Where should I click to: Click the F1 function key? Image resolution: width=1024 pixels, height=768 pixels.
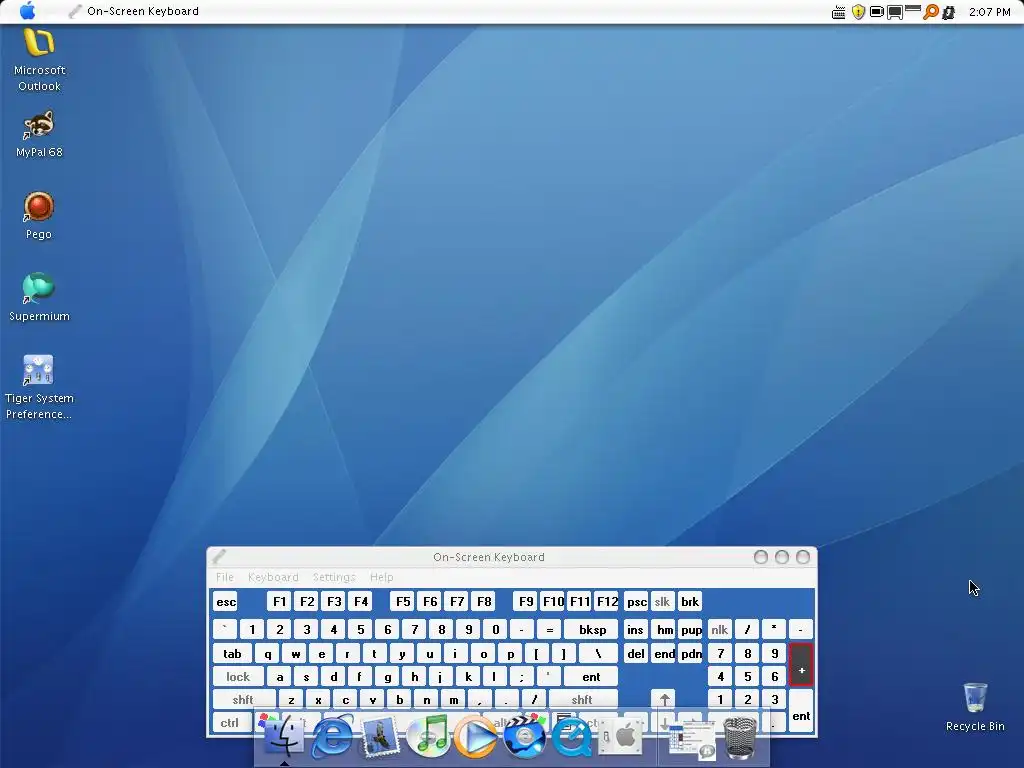tap(279, 601)
